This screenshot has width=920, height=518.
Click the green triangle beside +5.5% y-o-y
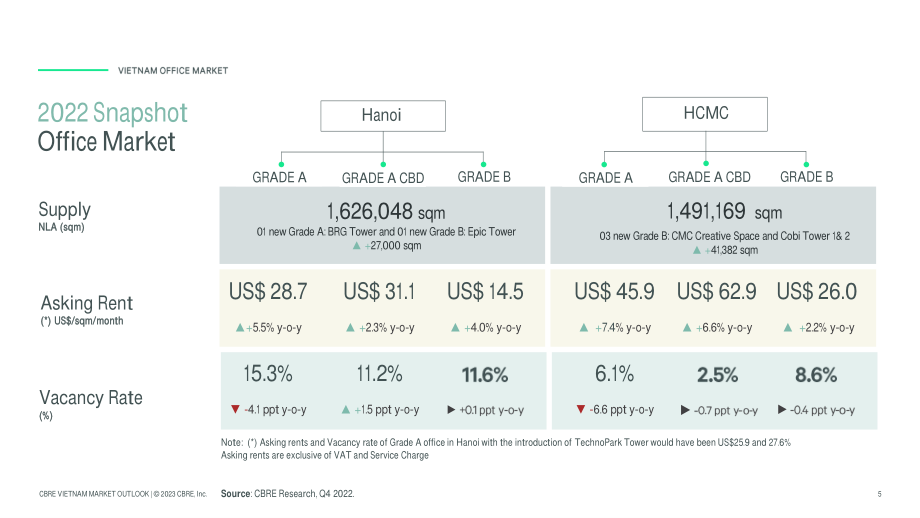coord(239,327)
